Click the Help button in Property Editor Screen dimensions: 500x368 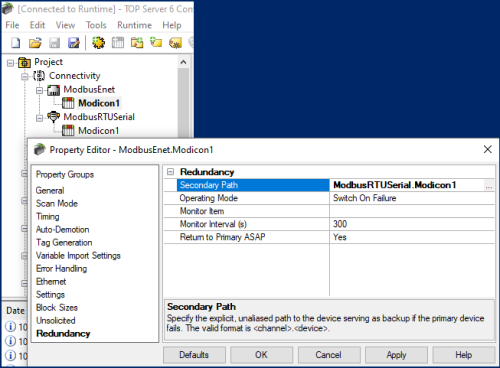[464, 355]
